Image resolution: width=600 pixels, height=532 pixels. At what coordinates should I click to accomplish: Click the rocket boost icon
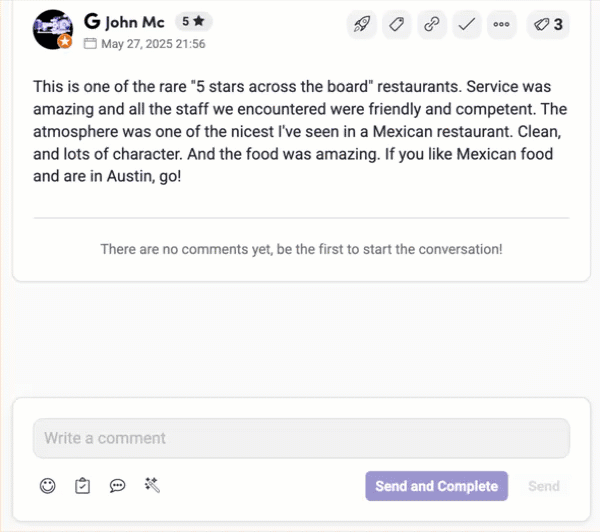[361, 24]
